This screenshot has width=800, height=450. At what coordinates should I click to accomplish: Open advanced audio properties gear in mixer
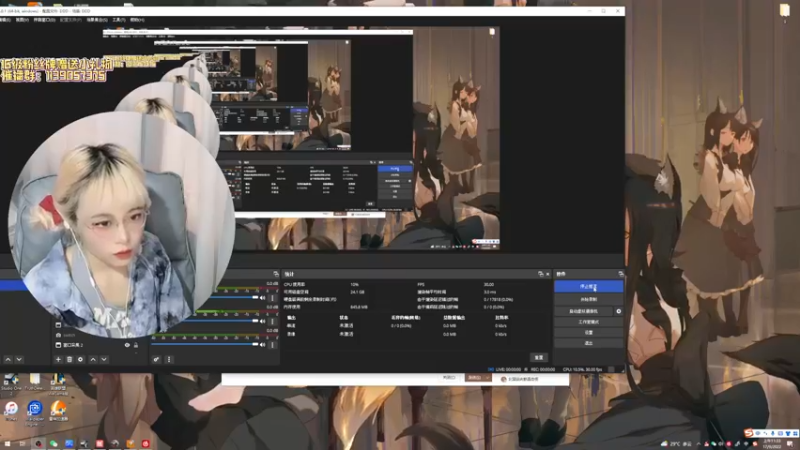pyautogui.click(x=157, y=360)
